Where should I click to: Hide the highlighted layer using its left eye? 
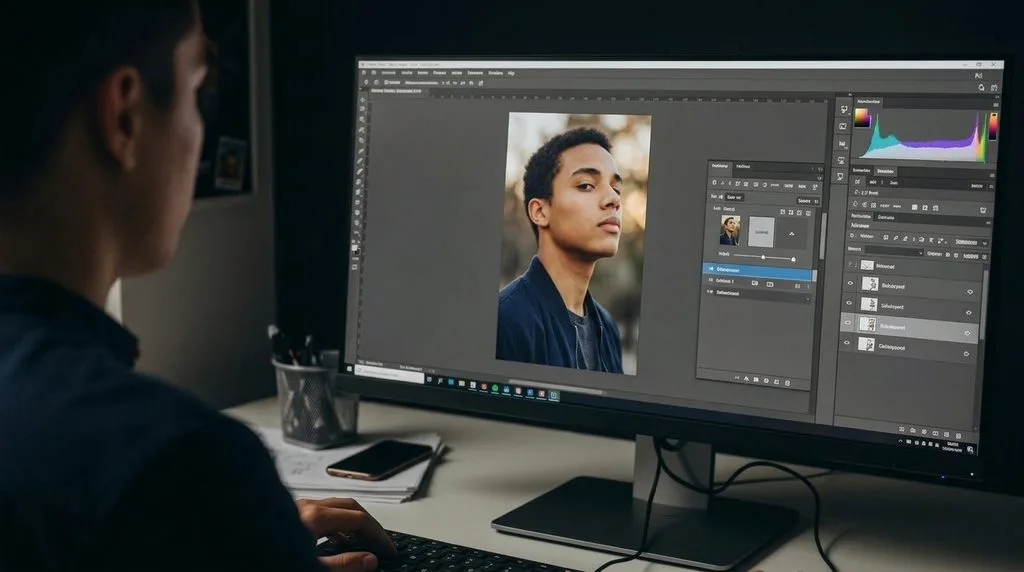(x=849, y=323)
